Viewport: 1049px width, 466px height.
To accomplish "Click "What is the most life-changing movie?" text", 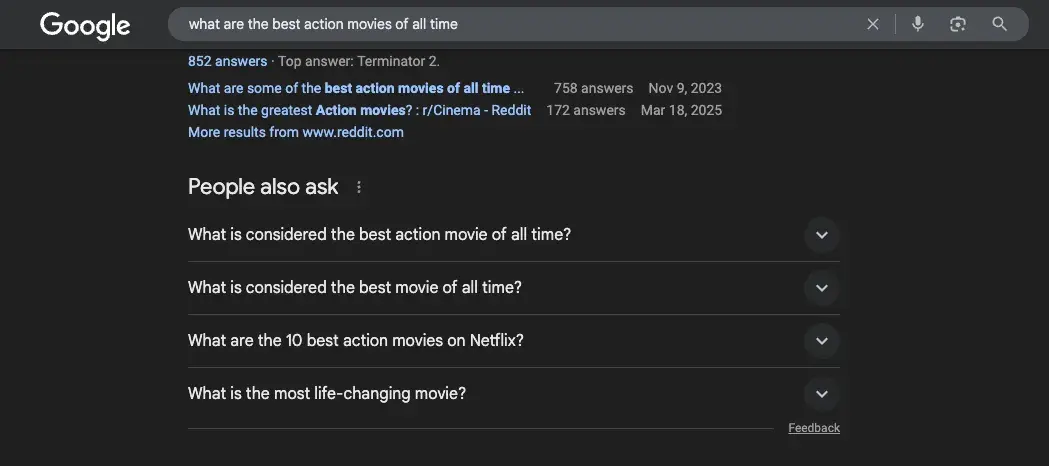I will (326, 393).
